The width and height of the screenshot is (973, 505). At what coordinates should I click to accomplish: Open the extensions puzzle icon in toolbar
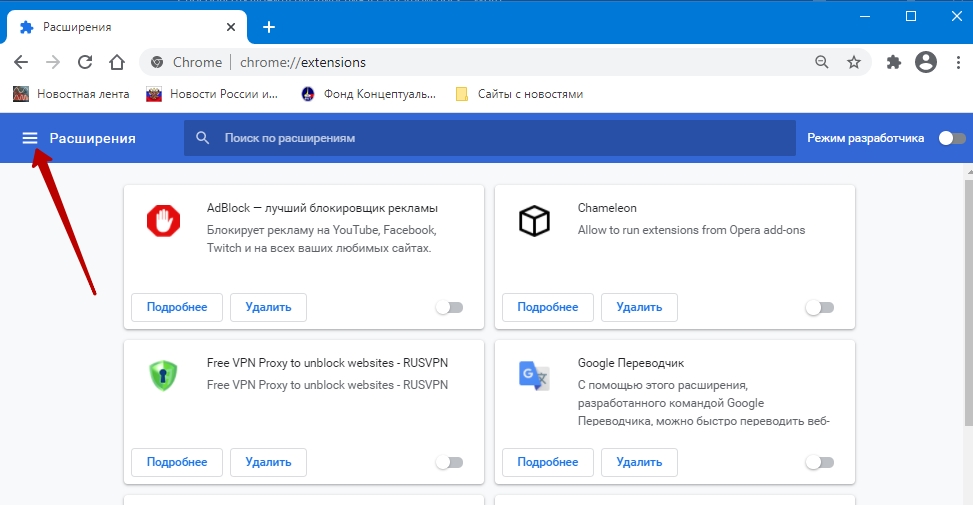(894, 62)
